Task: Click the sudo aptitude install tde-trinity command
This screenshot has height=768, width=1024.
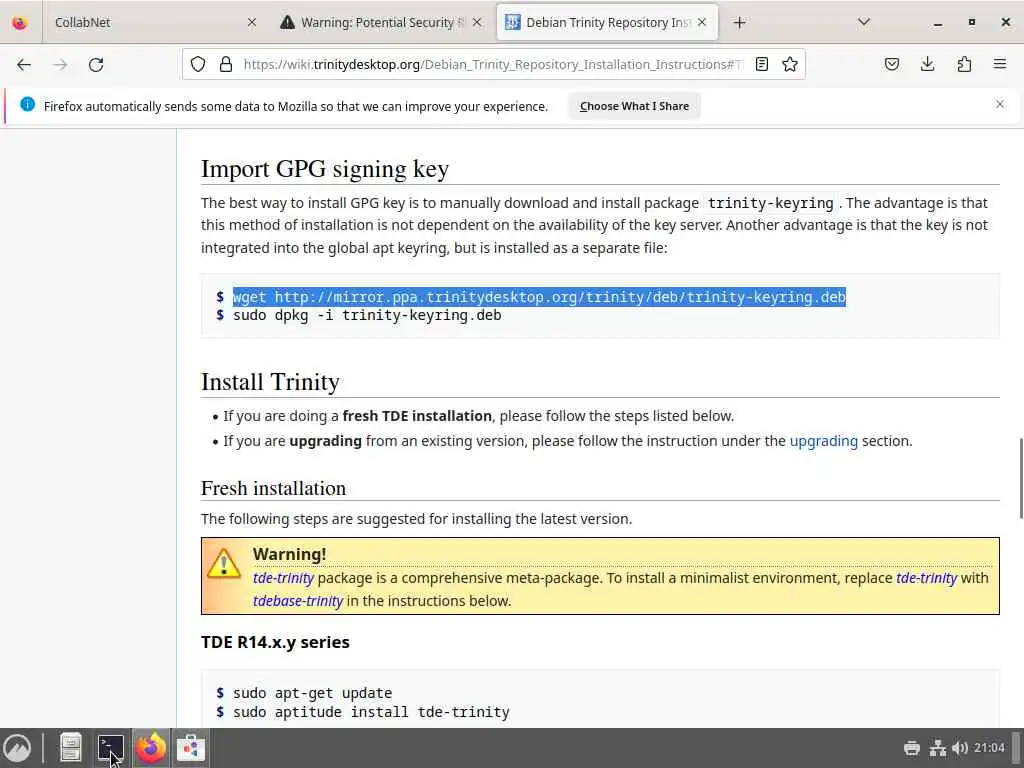Action: point(371,712)
